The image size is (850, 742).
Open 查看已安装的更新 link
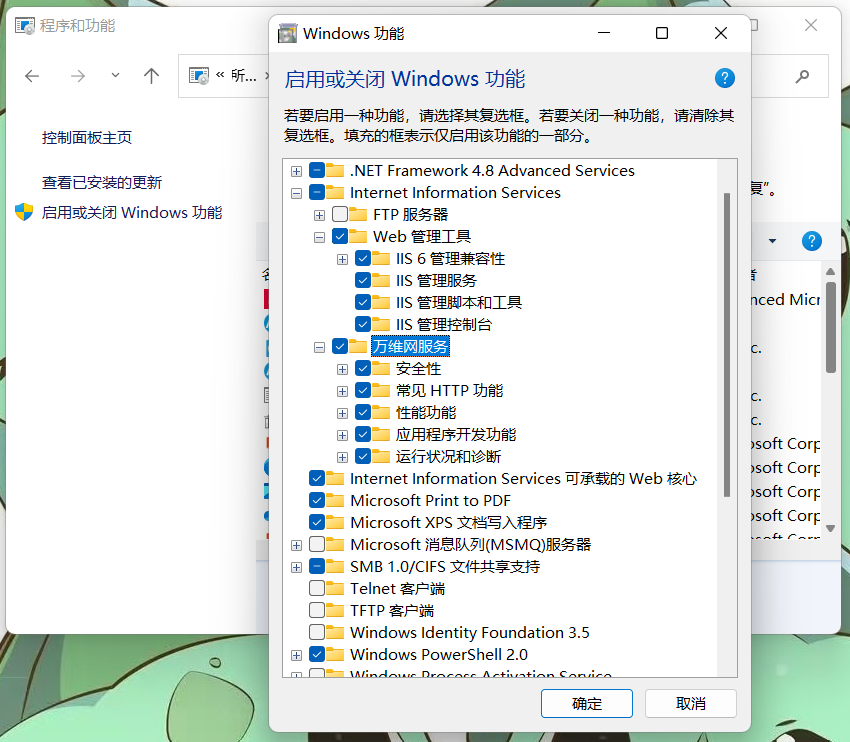pyautogui.click(x=102, y=183)
